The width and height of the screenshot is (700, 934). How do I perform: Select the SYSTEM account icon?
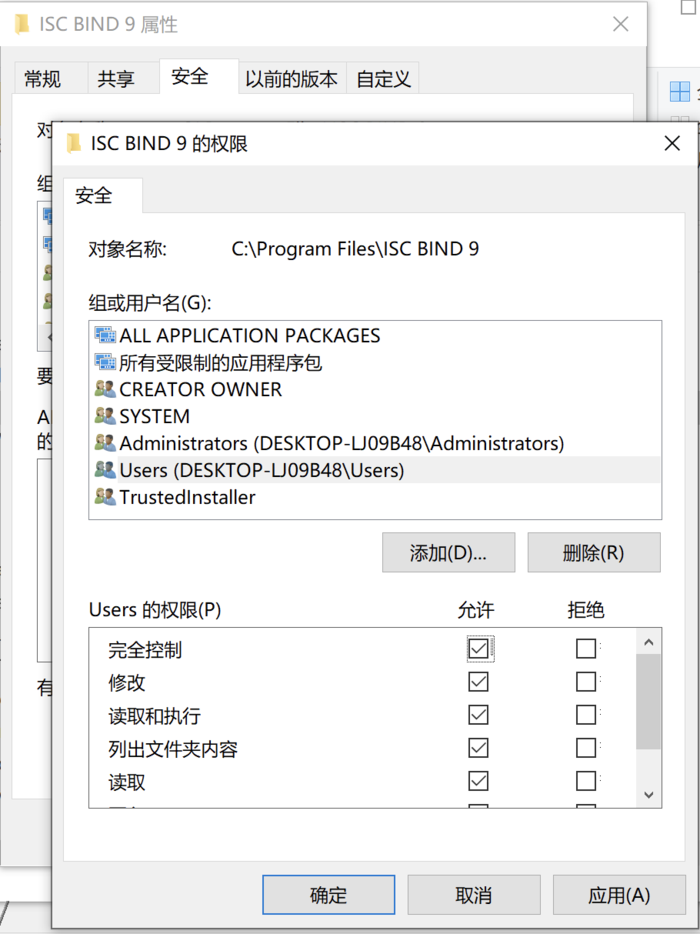click(x=105, y=416)
